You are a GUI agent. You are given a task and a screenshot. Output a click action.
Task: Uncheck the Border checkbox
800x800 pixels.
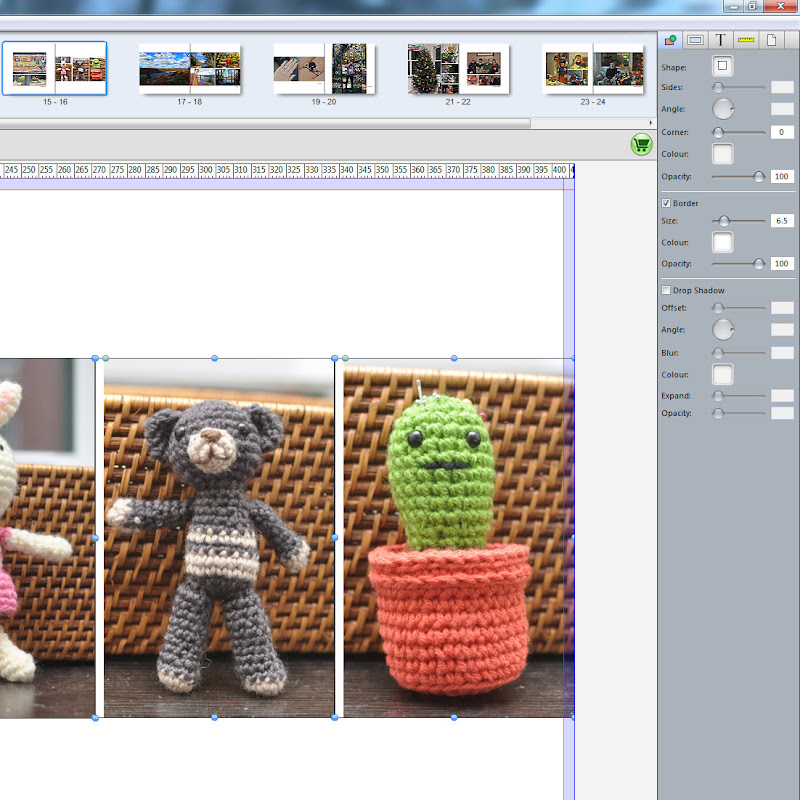(666, 203)
